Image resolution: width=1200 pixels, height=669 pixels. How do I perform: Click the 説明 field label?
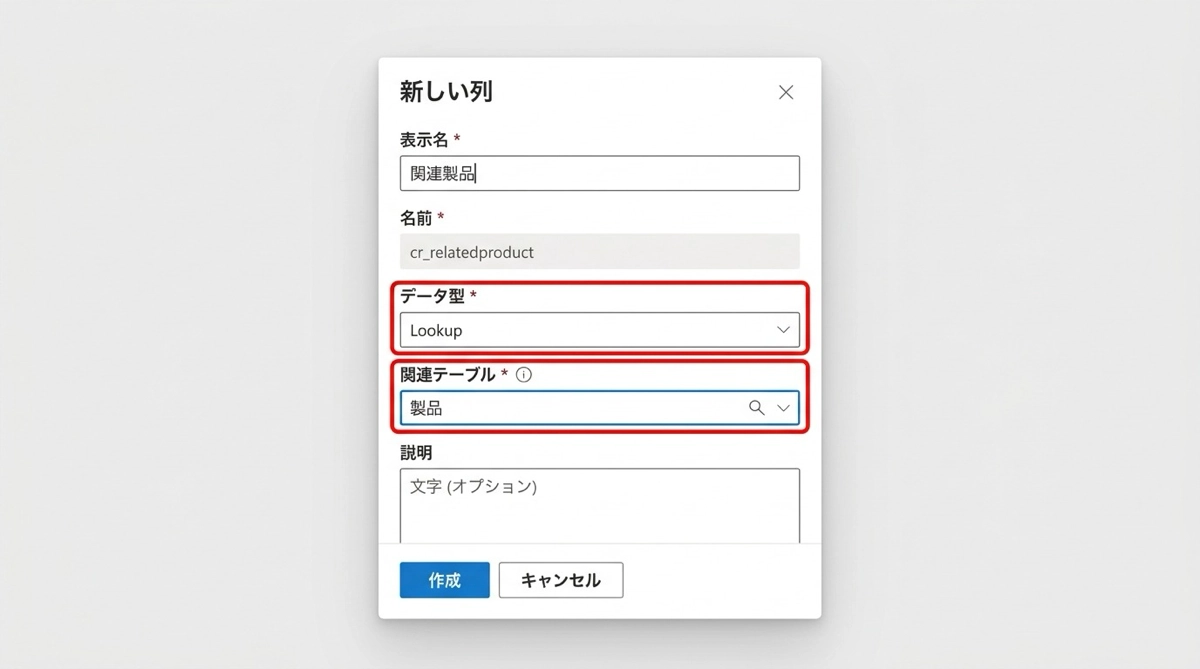click(416, 453)
